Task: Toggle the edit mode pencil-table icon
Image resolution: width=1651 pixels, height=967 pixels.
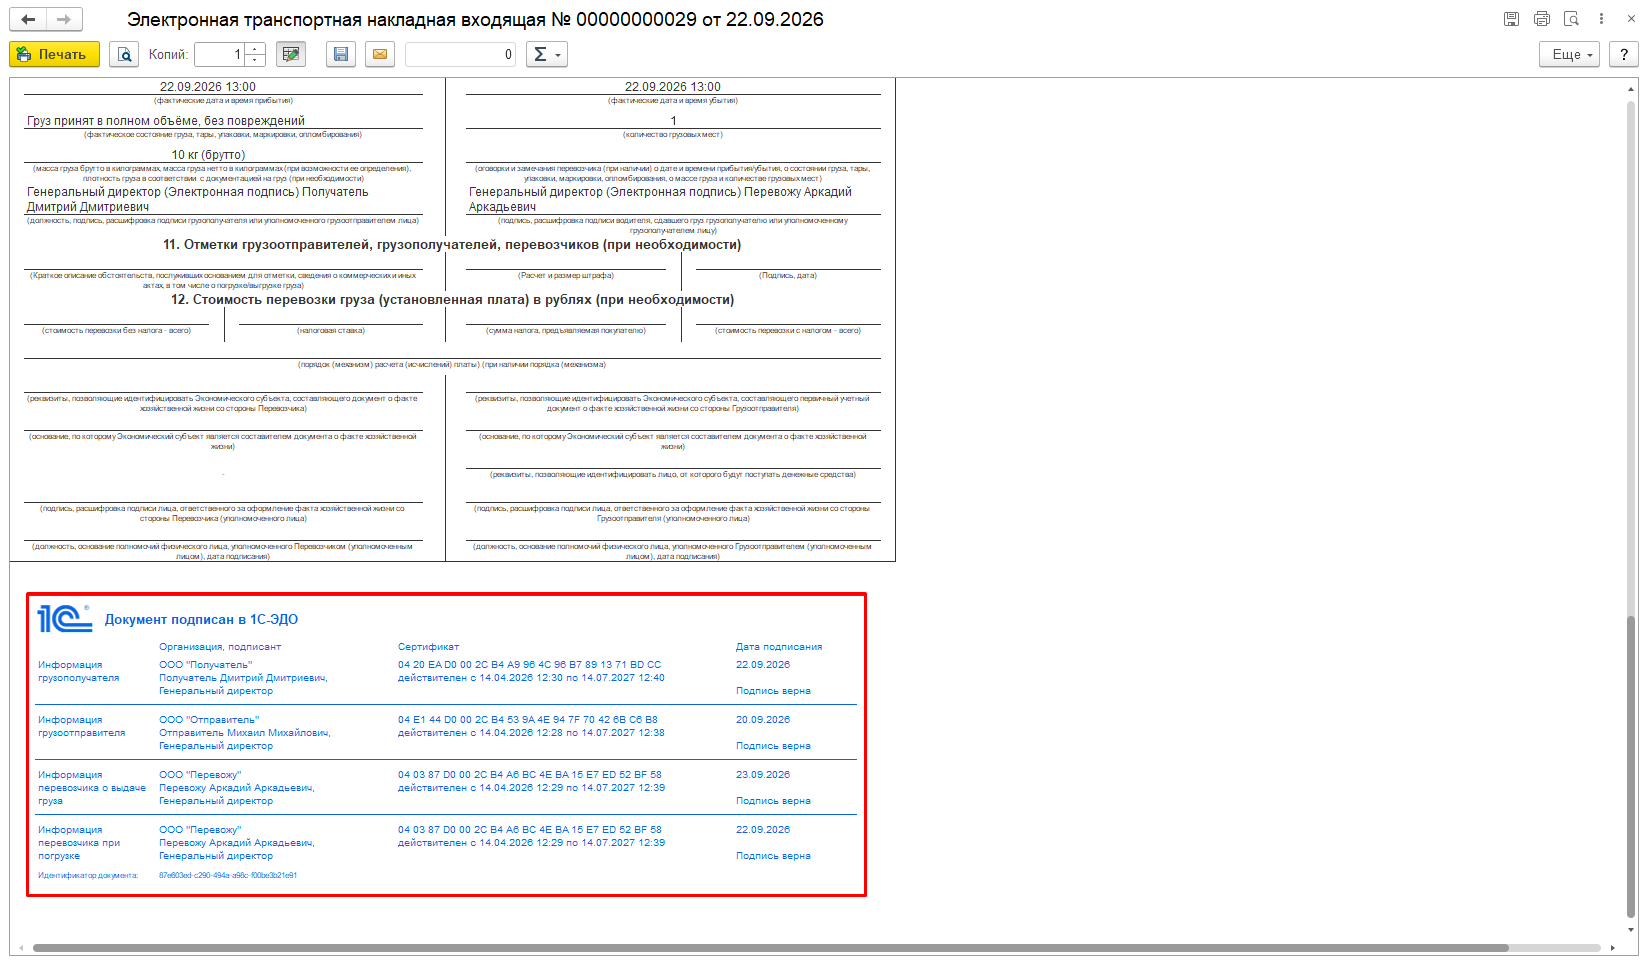Action: point(291,54)
